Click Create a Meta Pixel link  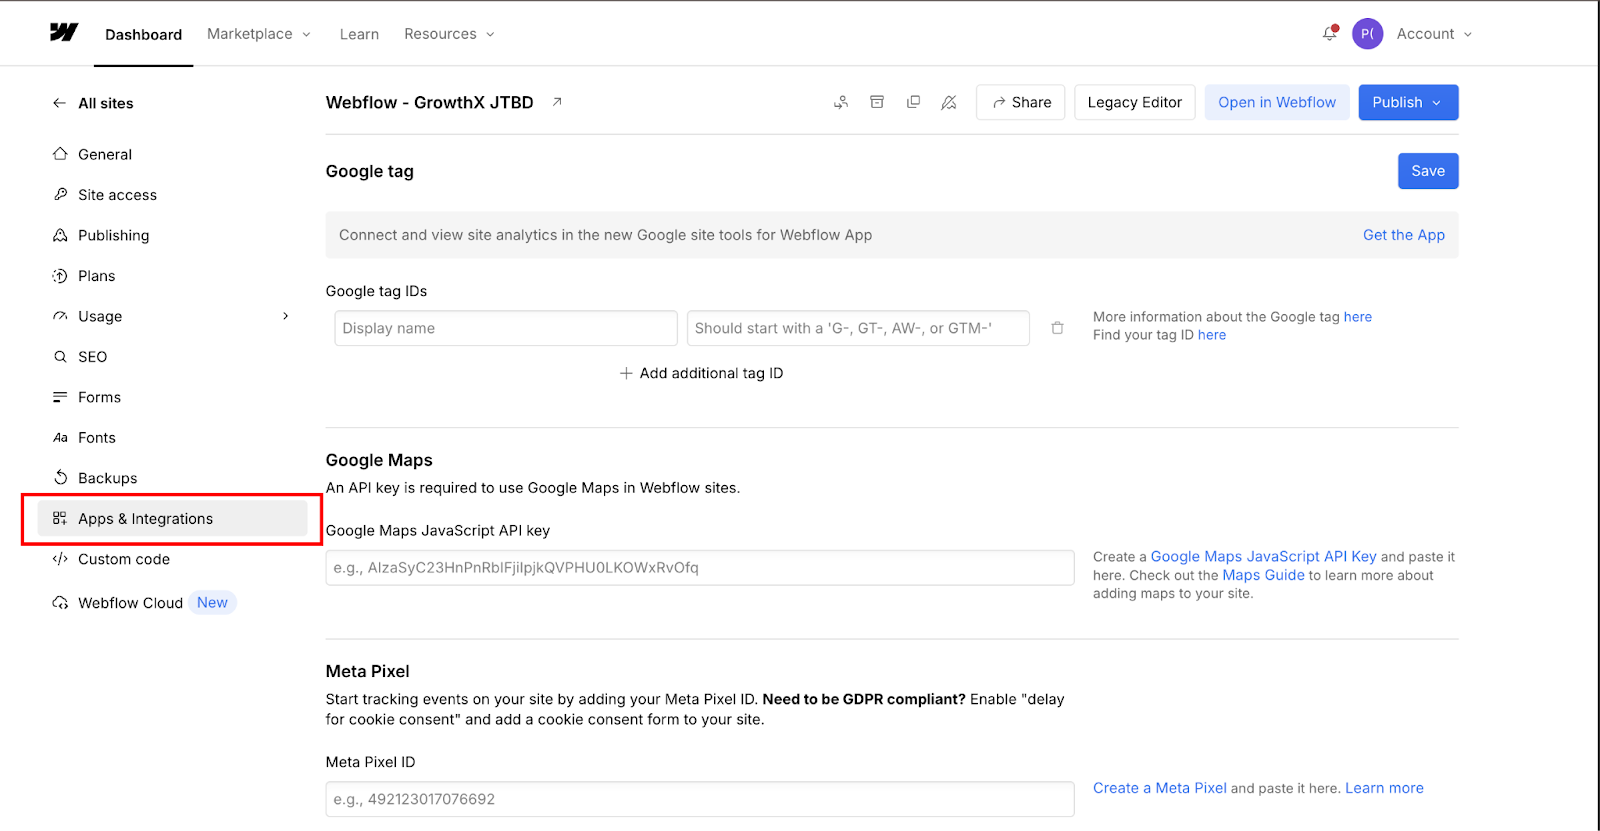(x=1159, y=788)
